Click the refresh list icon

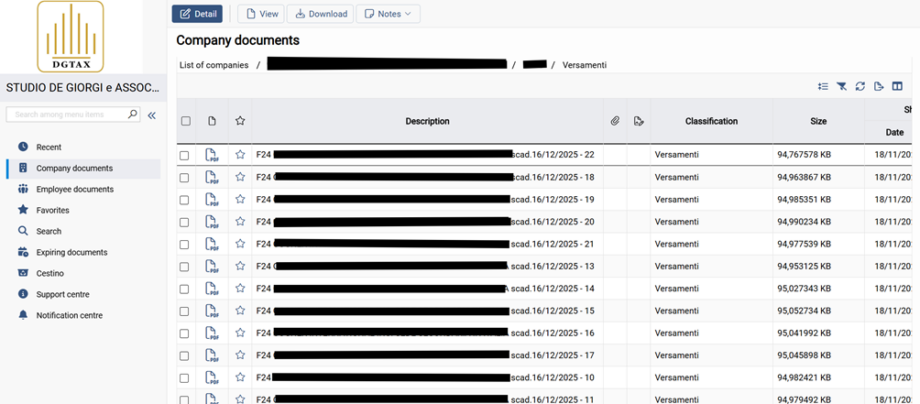860,87
